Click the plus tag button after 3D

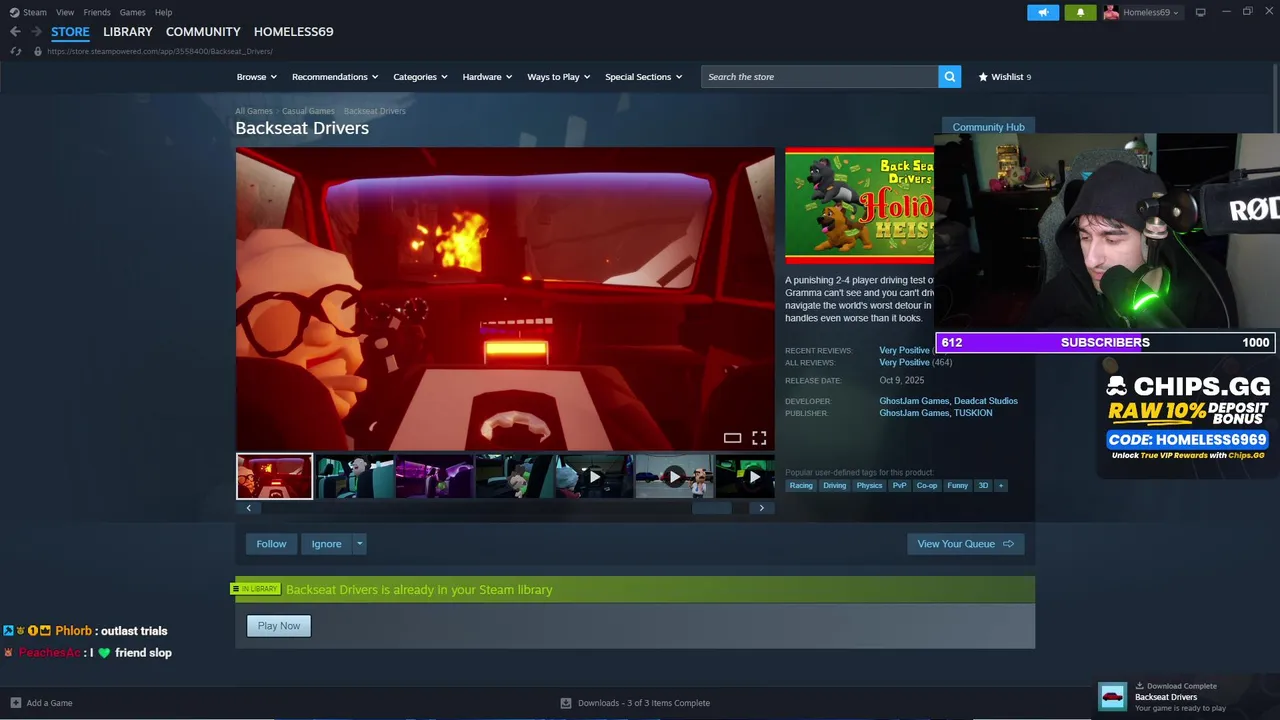tap(1000, 485)
